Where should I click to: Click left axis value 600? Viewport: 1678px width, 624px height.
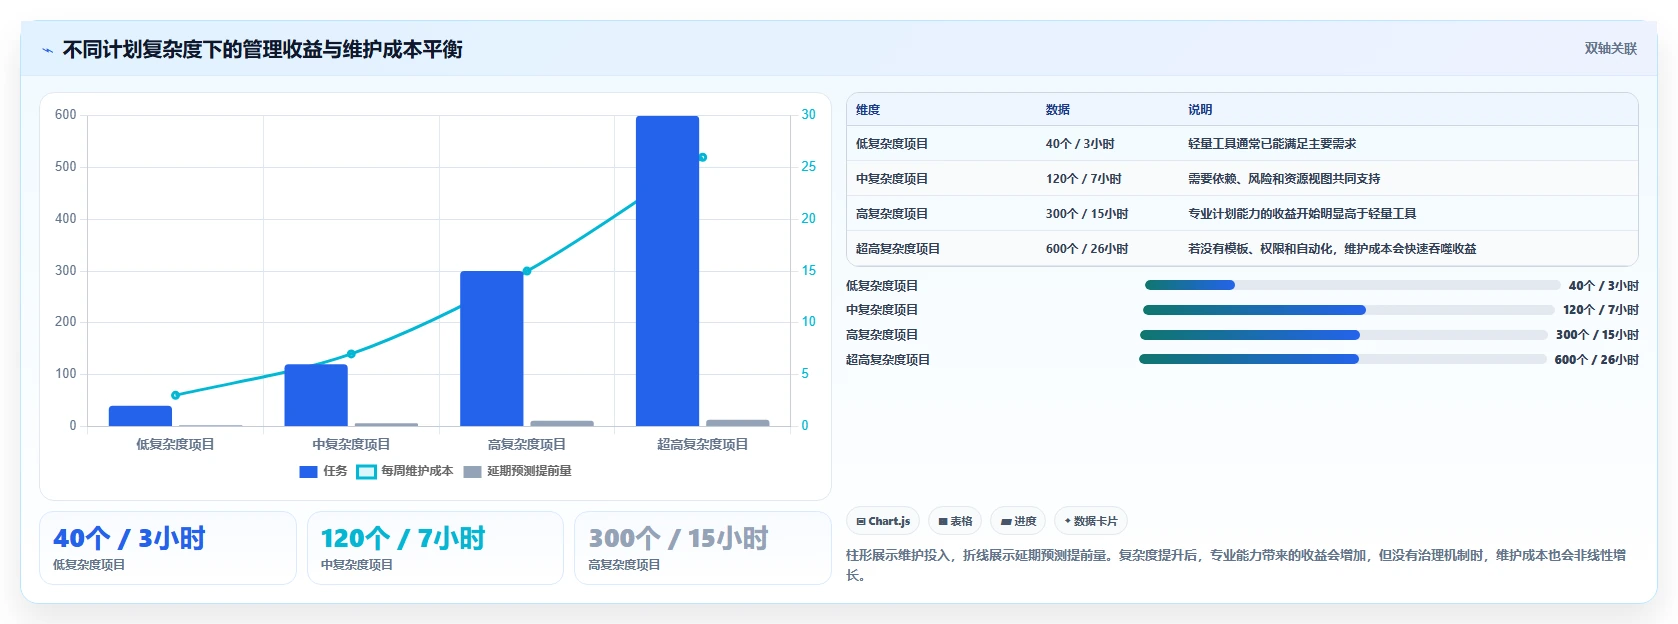65,115
